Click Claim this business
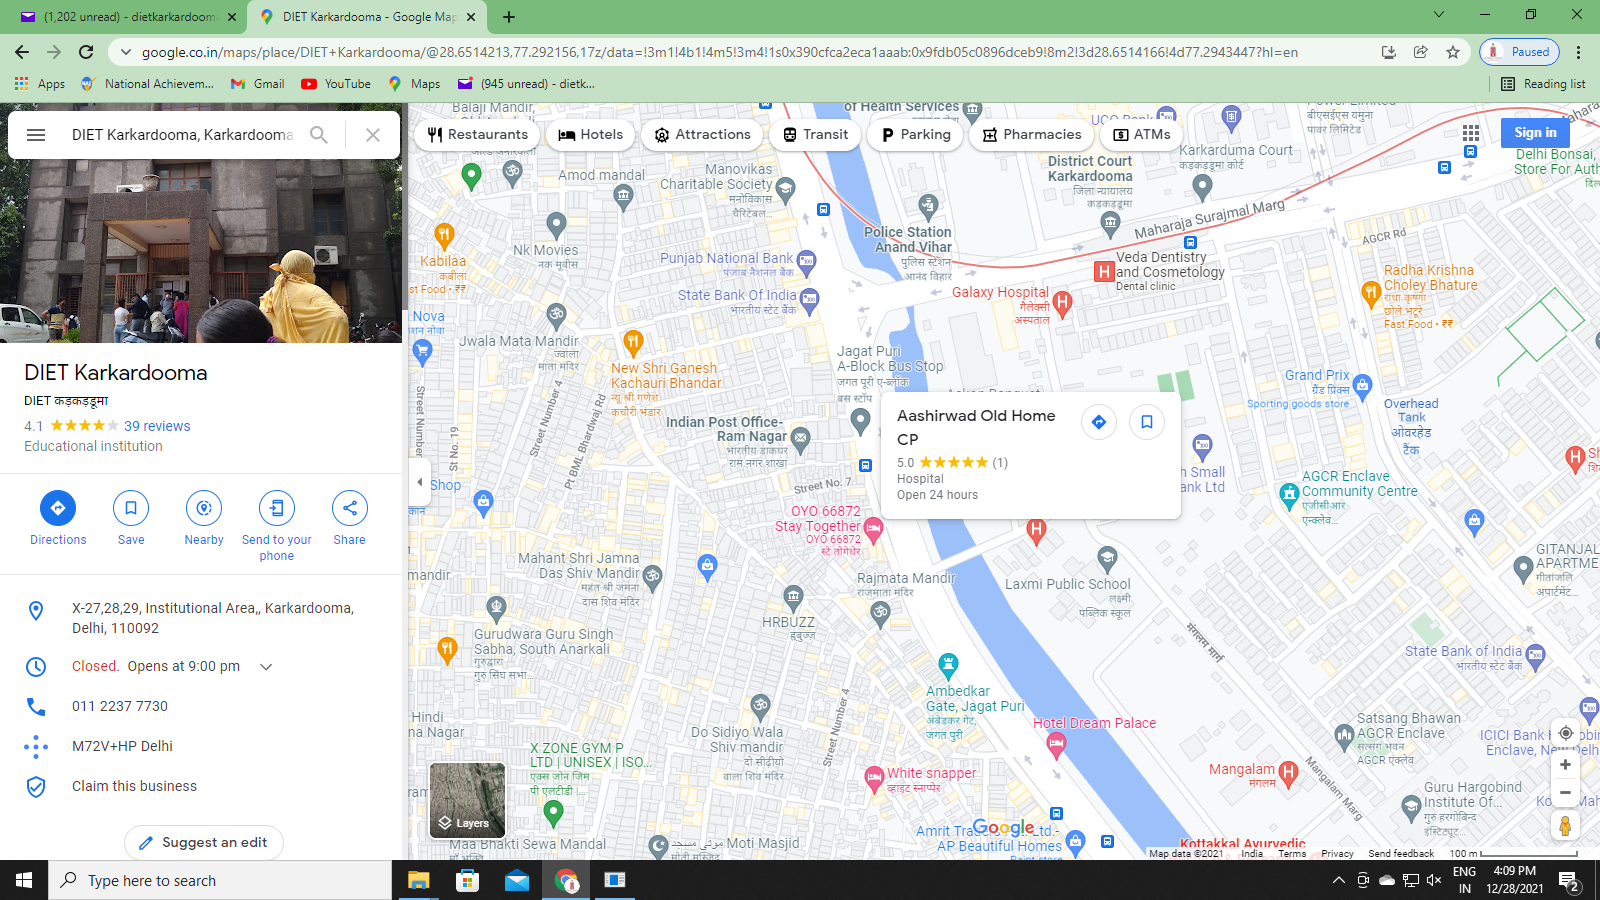1600x900 pixels. (x=134, y=786)
